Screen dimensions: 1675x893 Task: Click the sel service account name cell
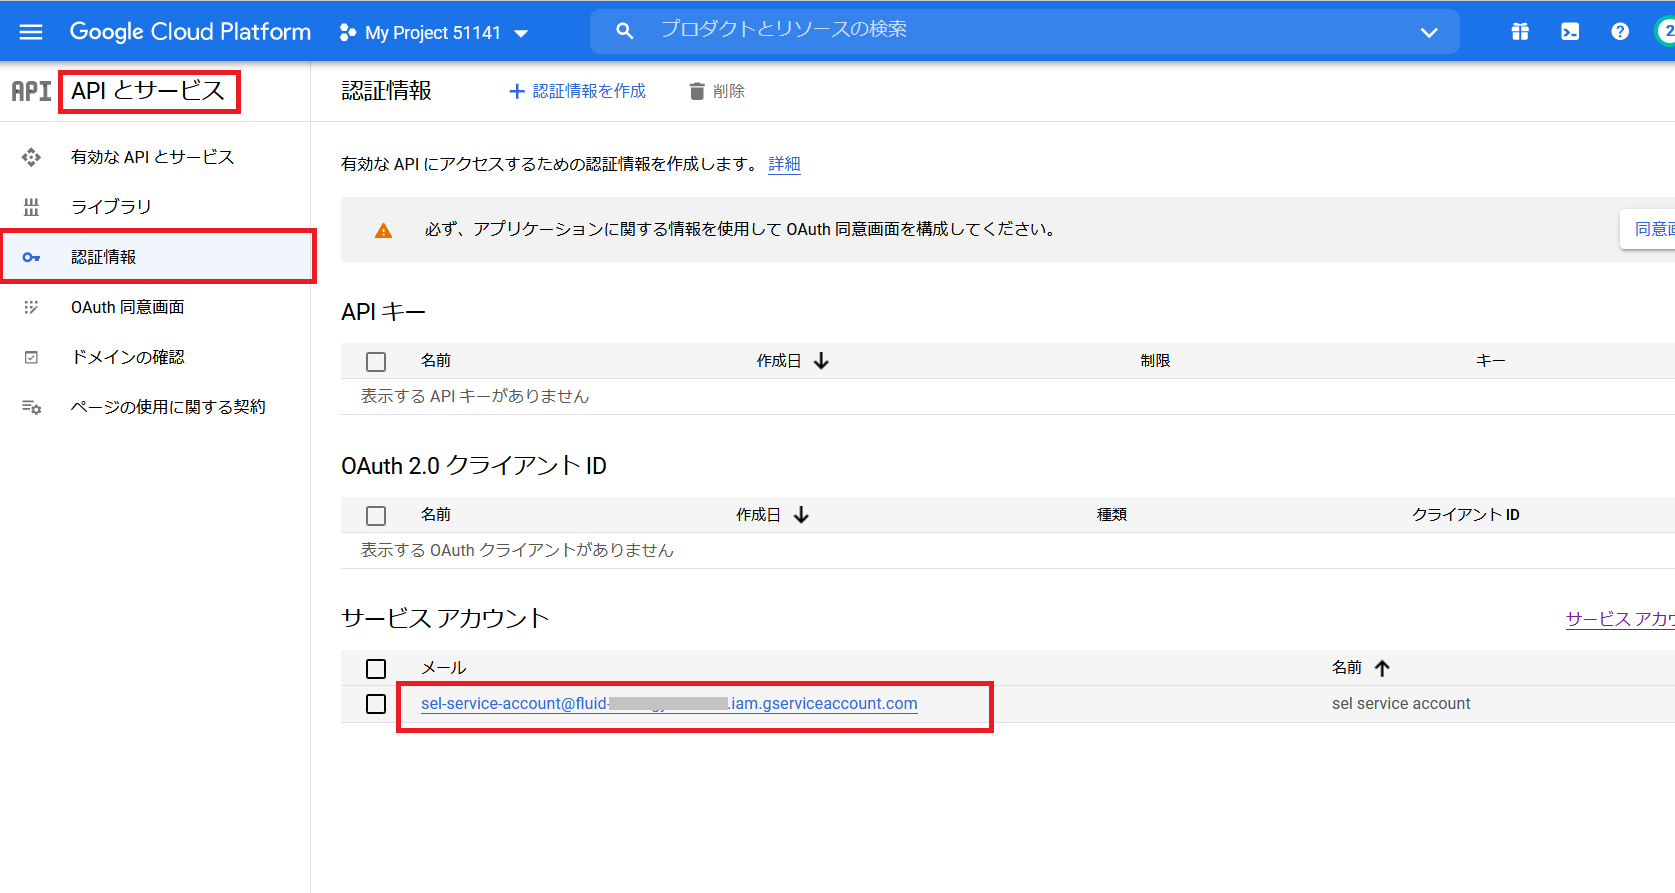coord(1401,704)
